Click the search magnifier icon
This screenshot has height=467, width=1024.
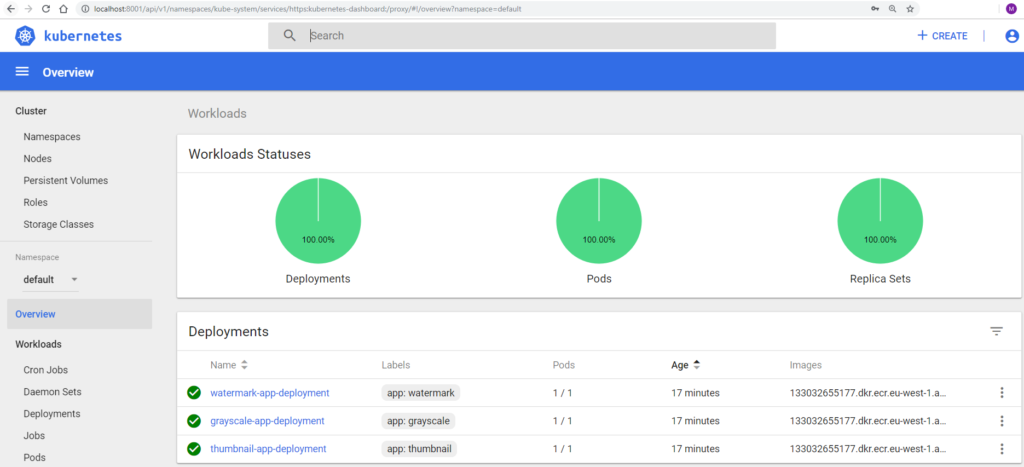tap(290, 35)
